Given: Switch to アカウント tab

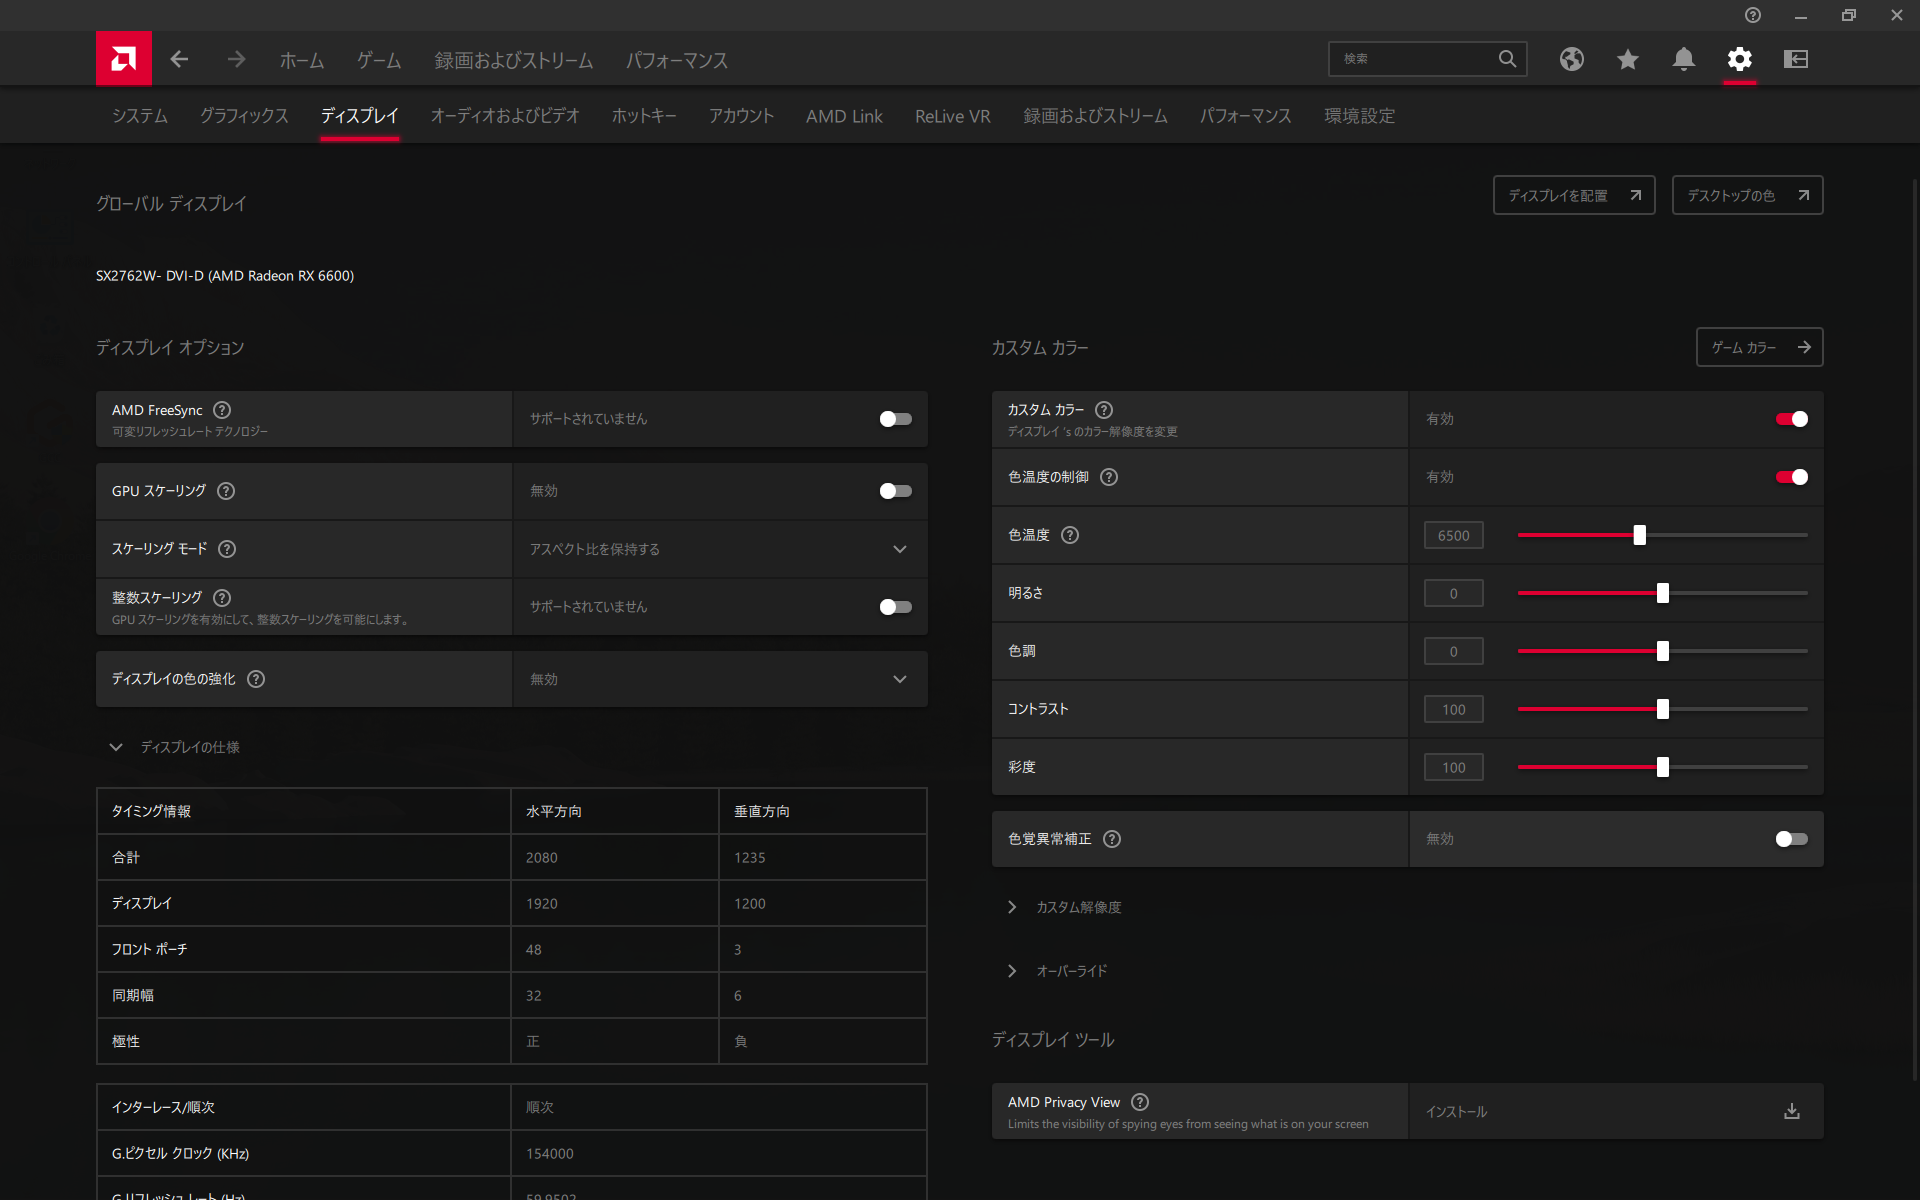Looking at the screenshot, I should point(741,116).
